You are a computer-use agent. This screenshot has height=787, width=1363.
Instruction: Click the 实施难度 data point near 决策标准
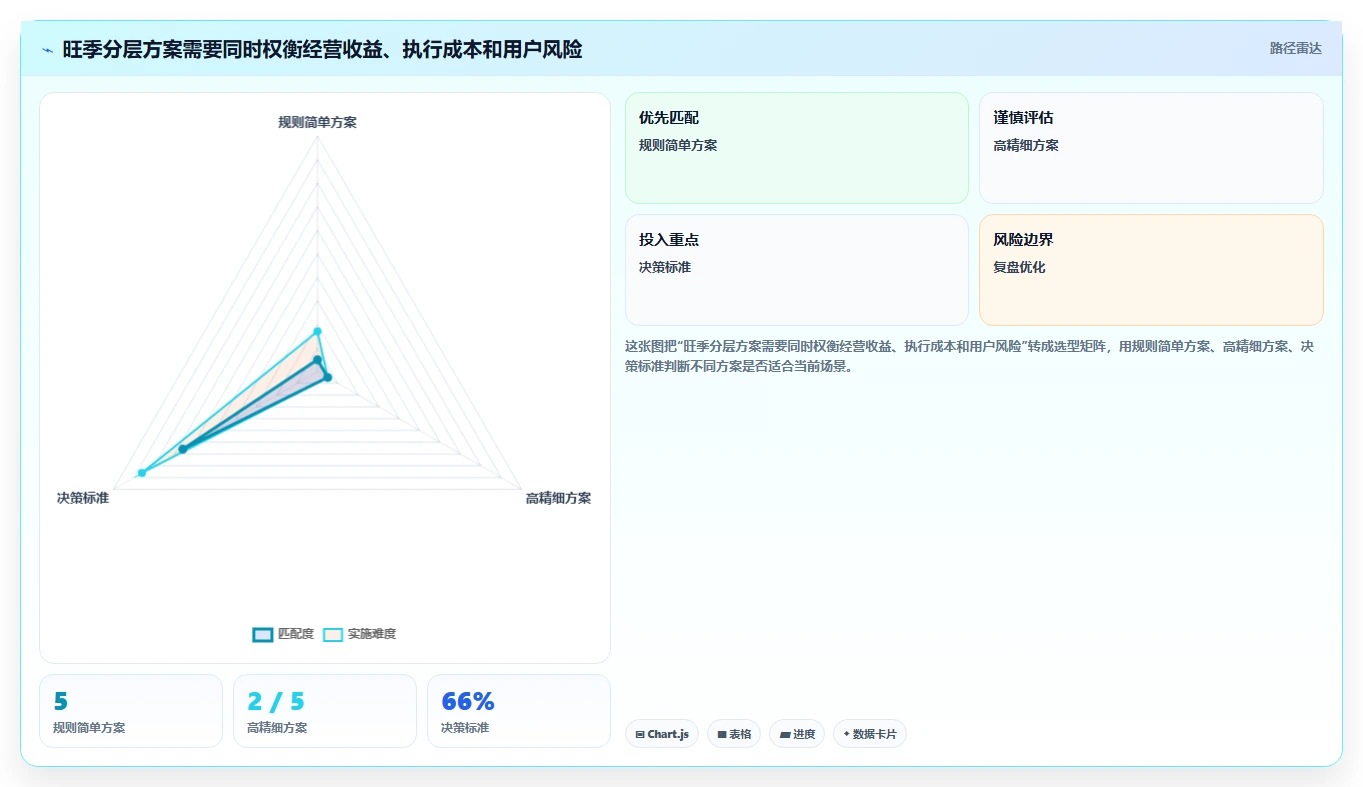coord(142,473)
